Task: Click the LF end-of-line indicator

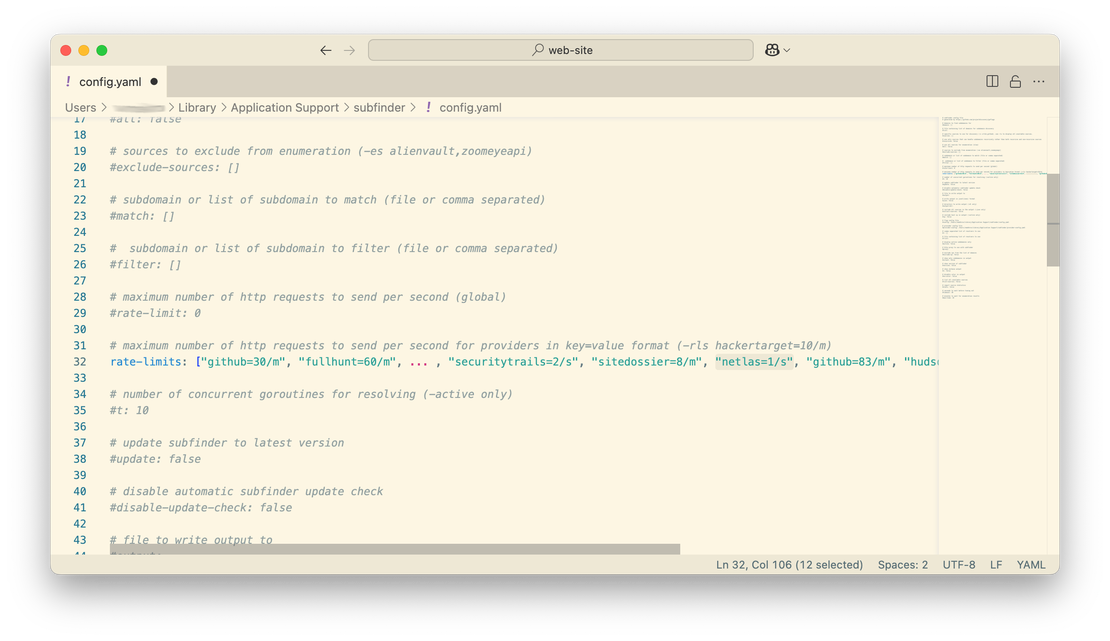Action: [x=996, y=565]
